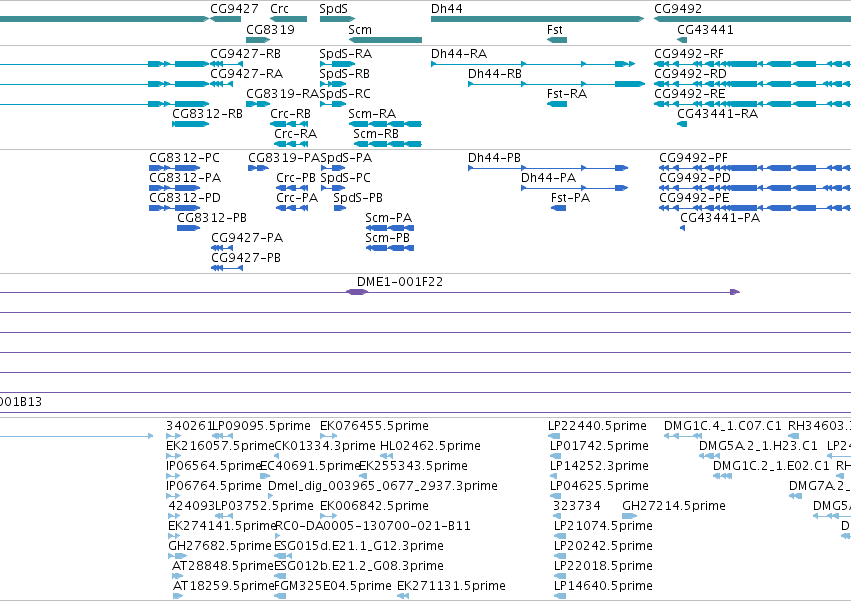851x601 pixels.
Task: Select the Crc gene label
Action: 280,9
